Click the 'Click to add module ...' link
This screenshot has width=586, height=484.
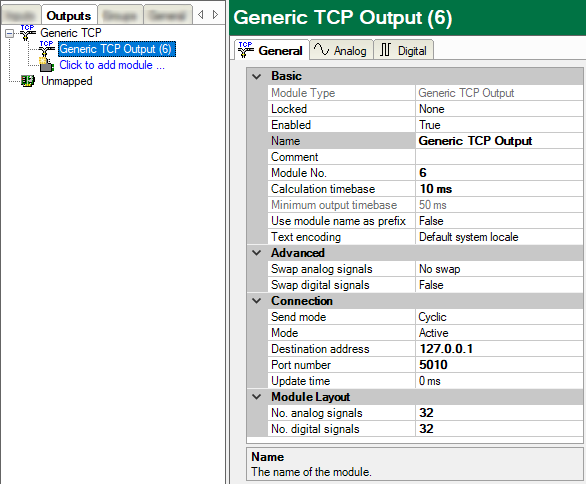coord(112,65)
